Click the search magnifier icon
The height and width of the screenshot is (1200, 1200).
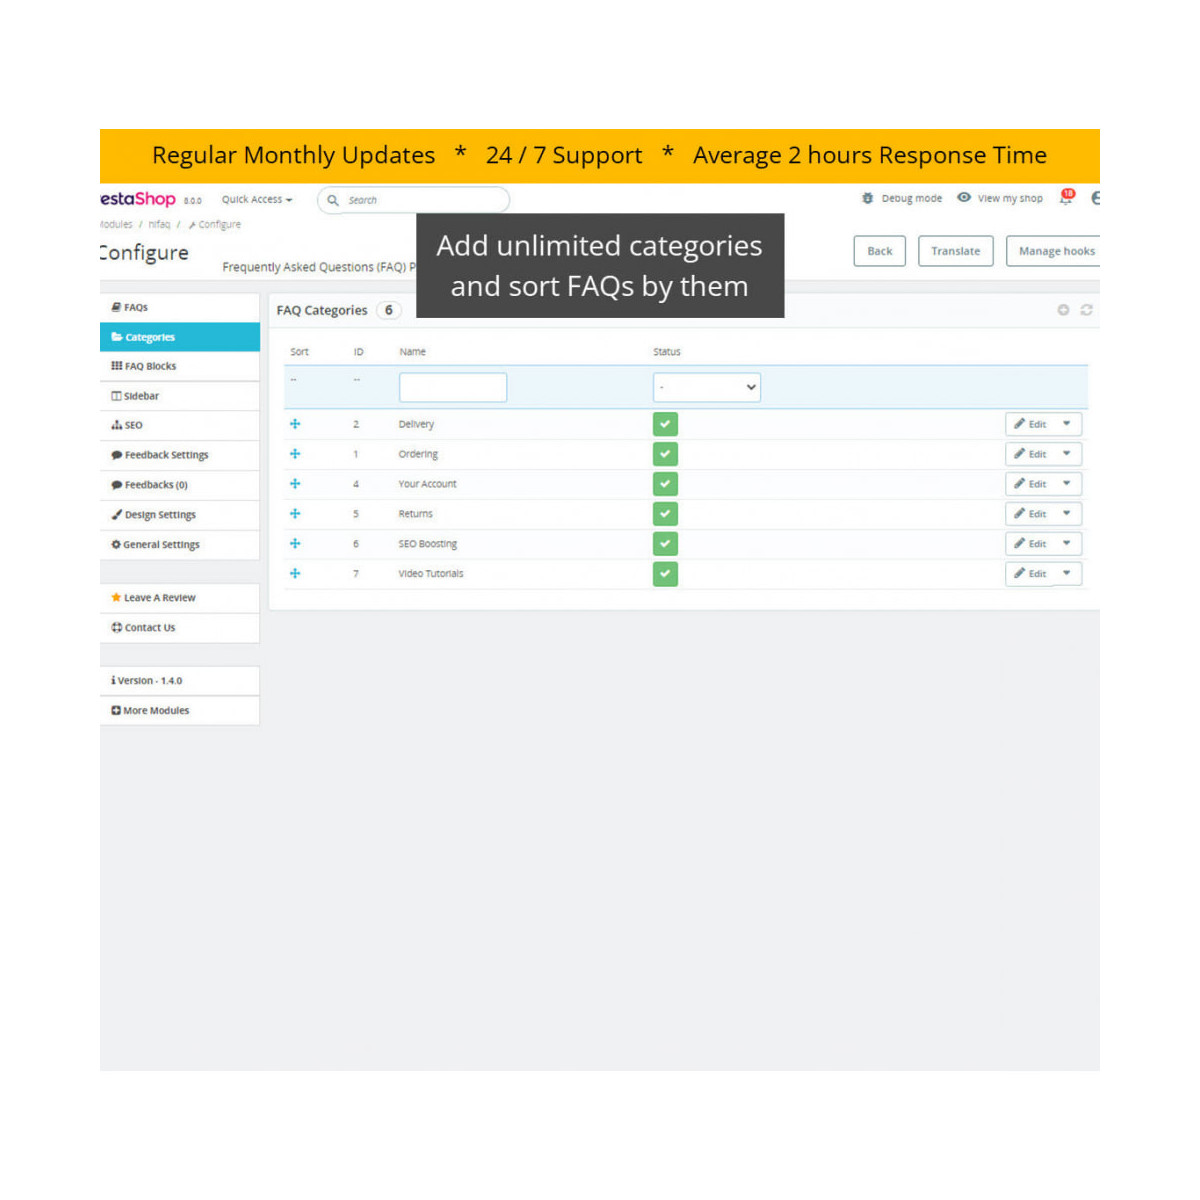tap(333, 200)
